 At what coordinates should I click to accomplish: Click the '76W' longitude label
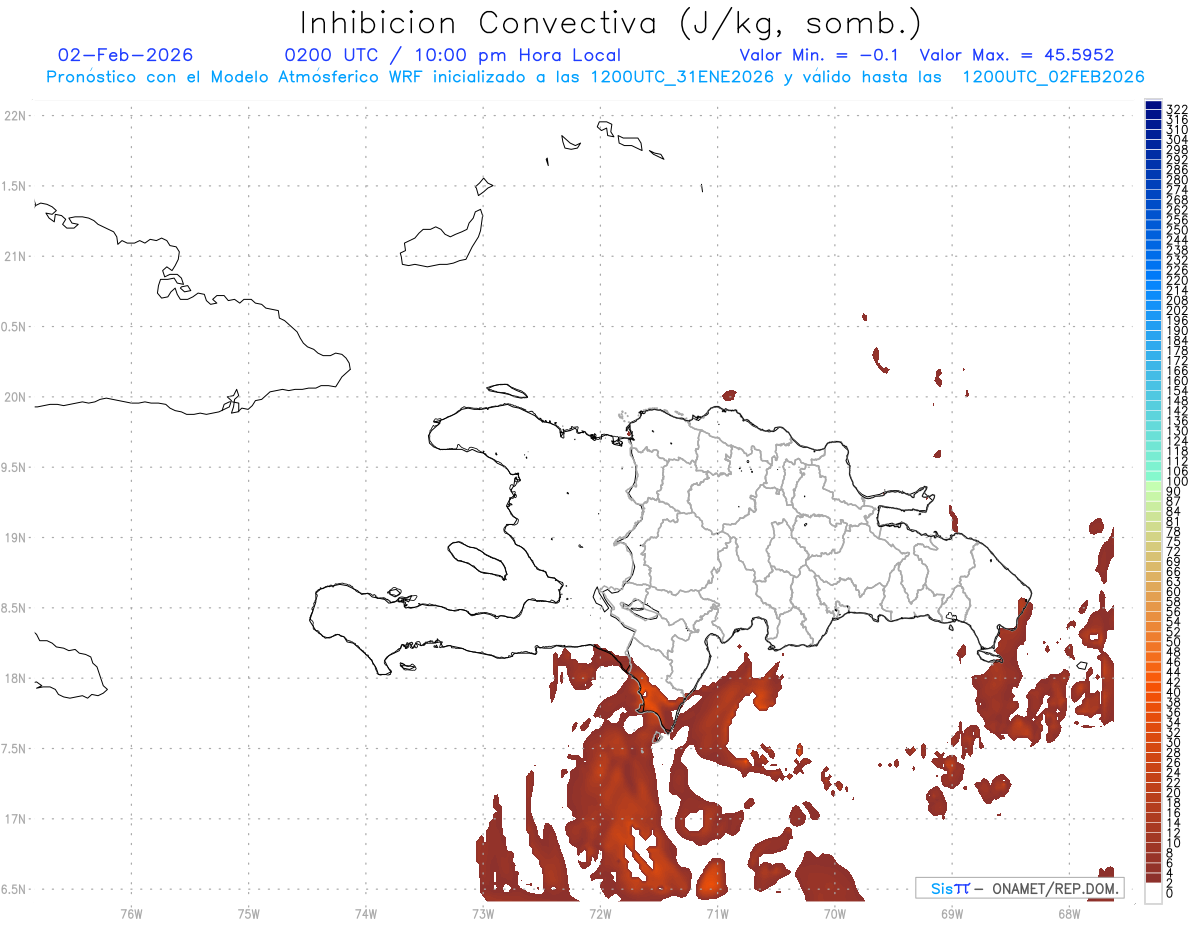pyautogui.click(x=131, y=912)
